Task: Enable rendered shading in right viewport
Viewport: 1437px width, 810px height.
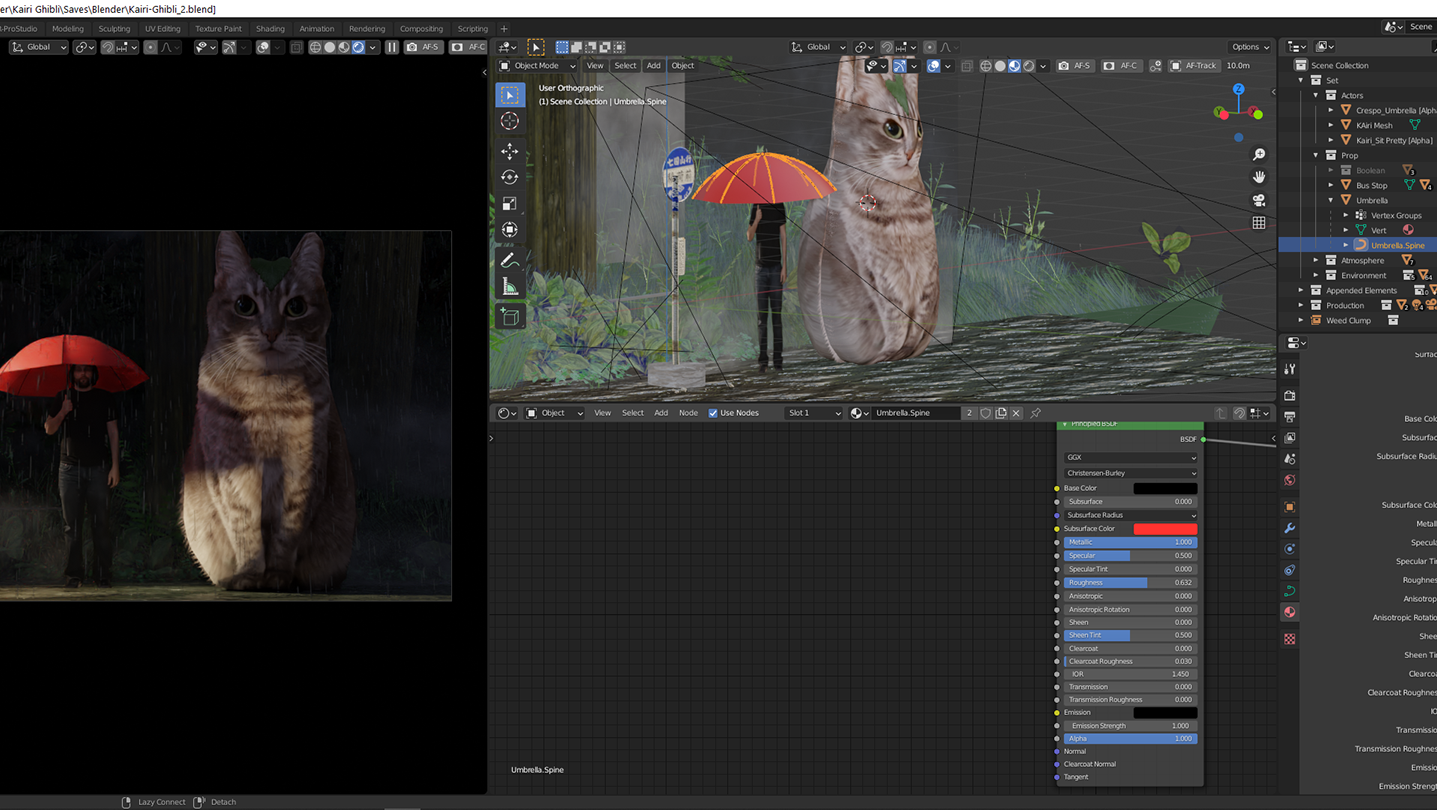Action: [x=1028, y=66]
